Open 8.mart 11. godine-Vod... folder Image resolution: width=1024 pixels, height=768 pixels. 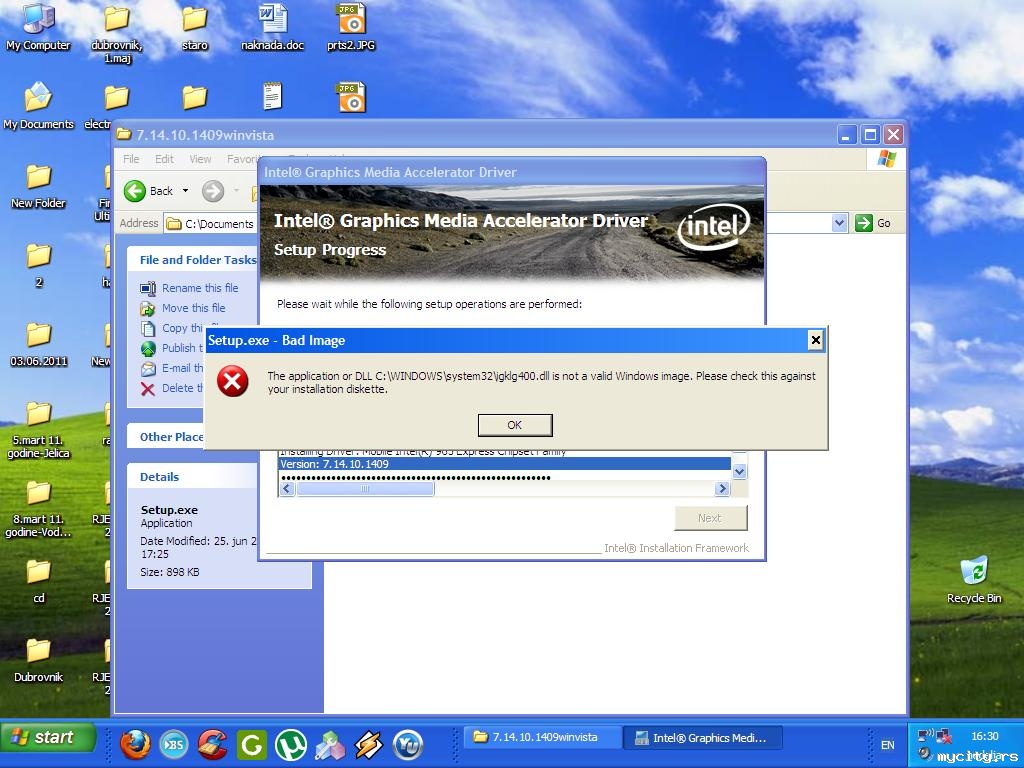coord(39,509)
